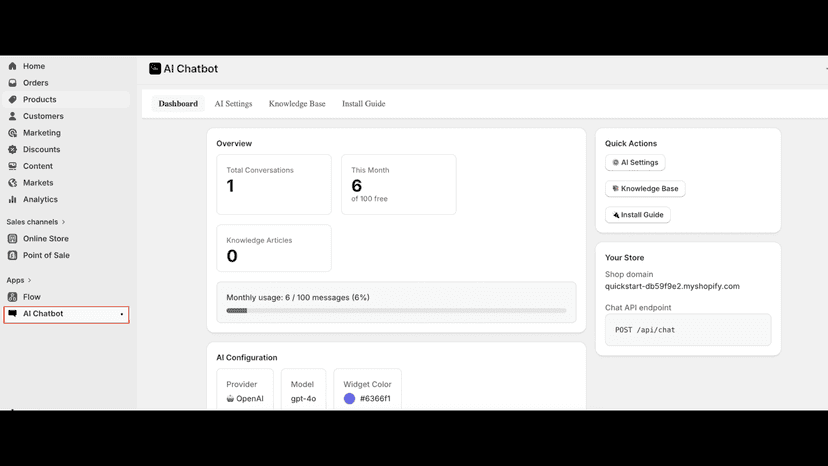Go to Customers in the sidebar
The image size is (828, 466).
tap(66, 116)
